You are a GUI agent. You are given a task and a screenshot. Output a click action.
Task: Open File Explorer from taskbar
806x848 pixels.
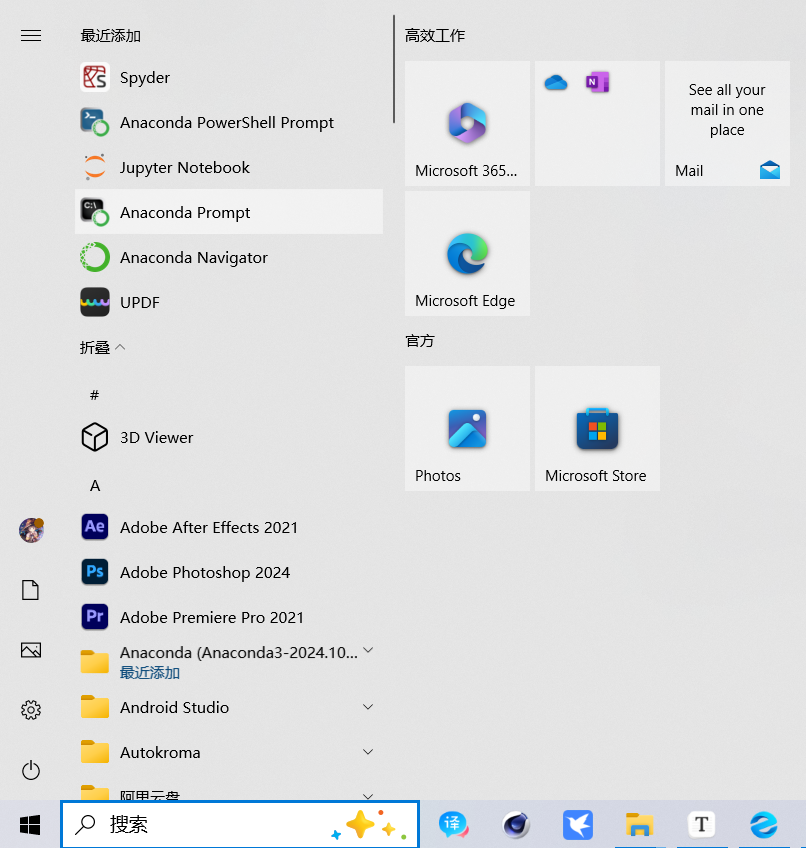tap(639, 825)
